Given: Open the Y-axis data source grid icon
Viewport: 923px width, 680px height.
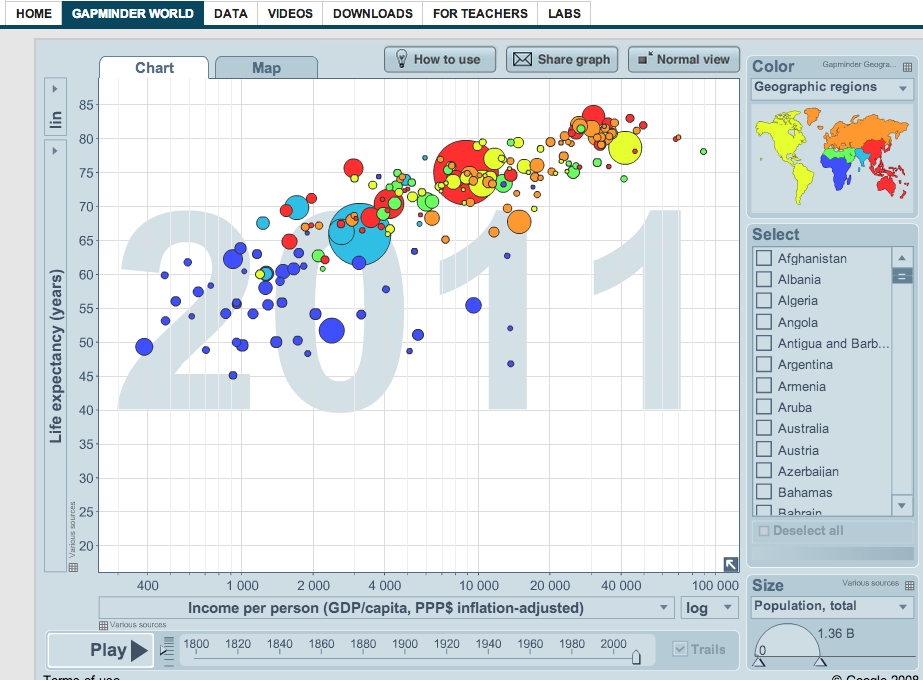Looking at the screenshot, I should click(73, 568).
